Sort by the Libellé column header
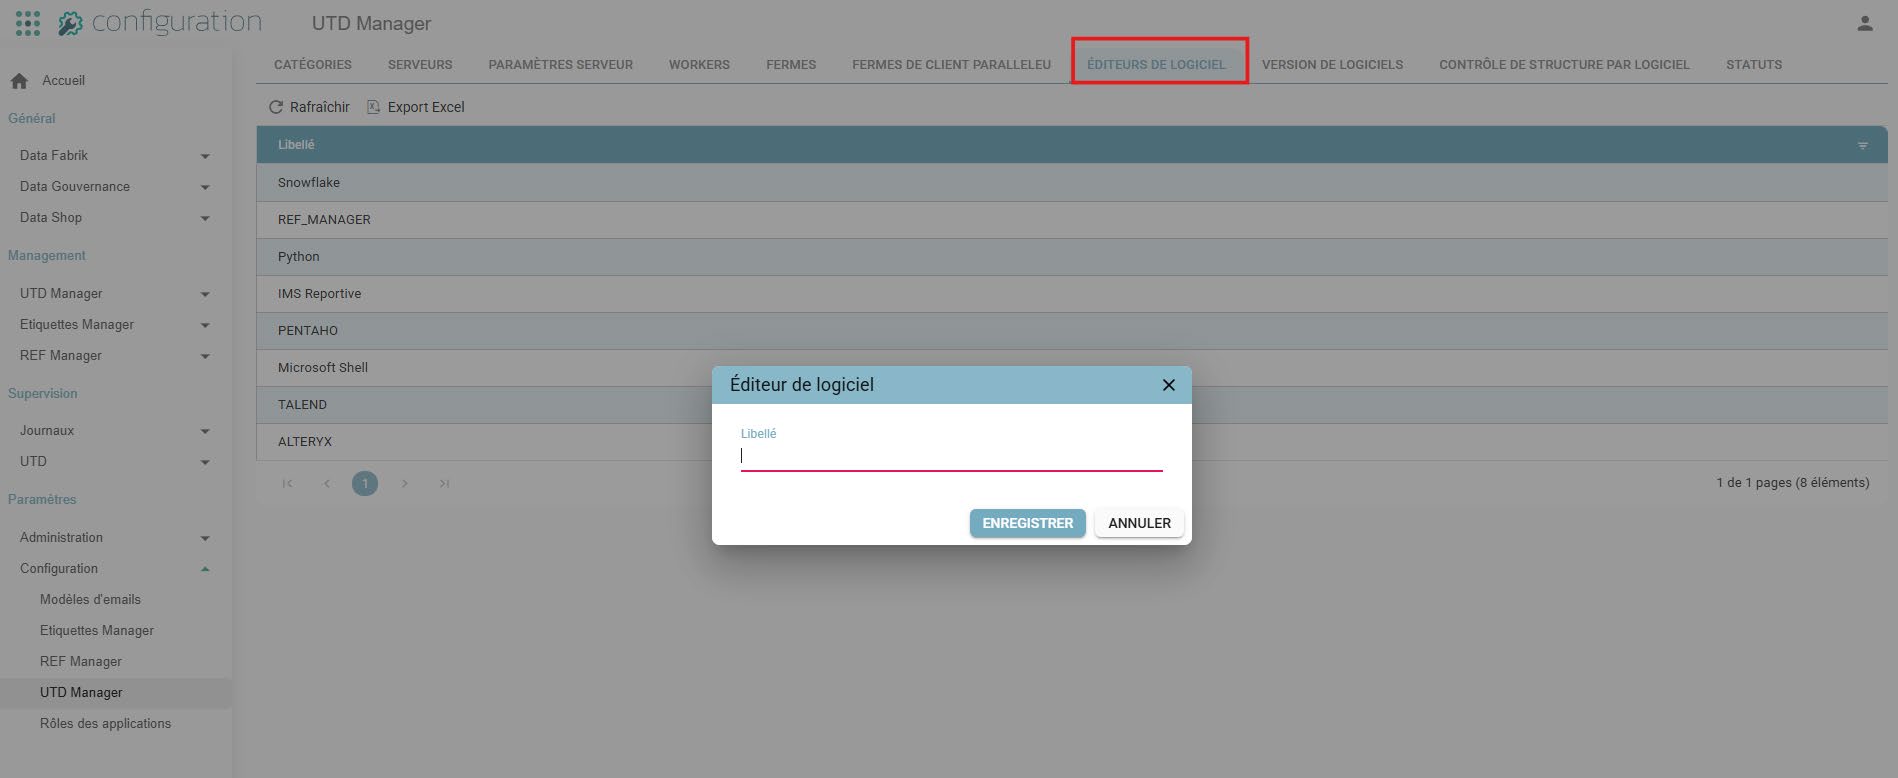The height and width of the screenshot is (778, 1898). tap(296, 145)
